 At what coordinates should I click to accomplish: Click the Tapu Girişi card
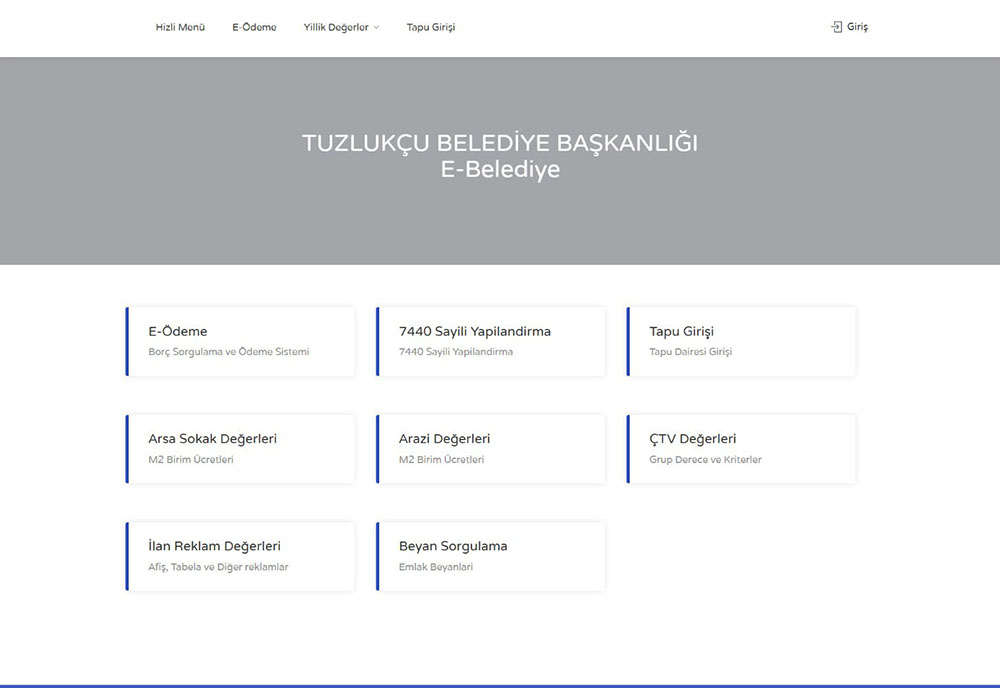point(740,341)
